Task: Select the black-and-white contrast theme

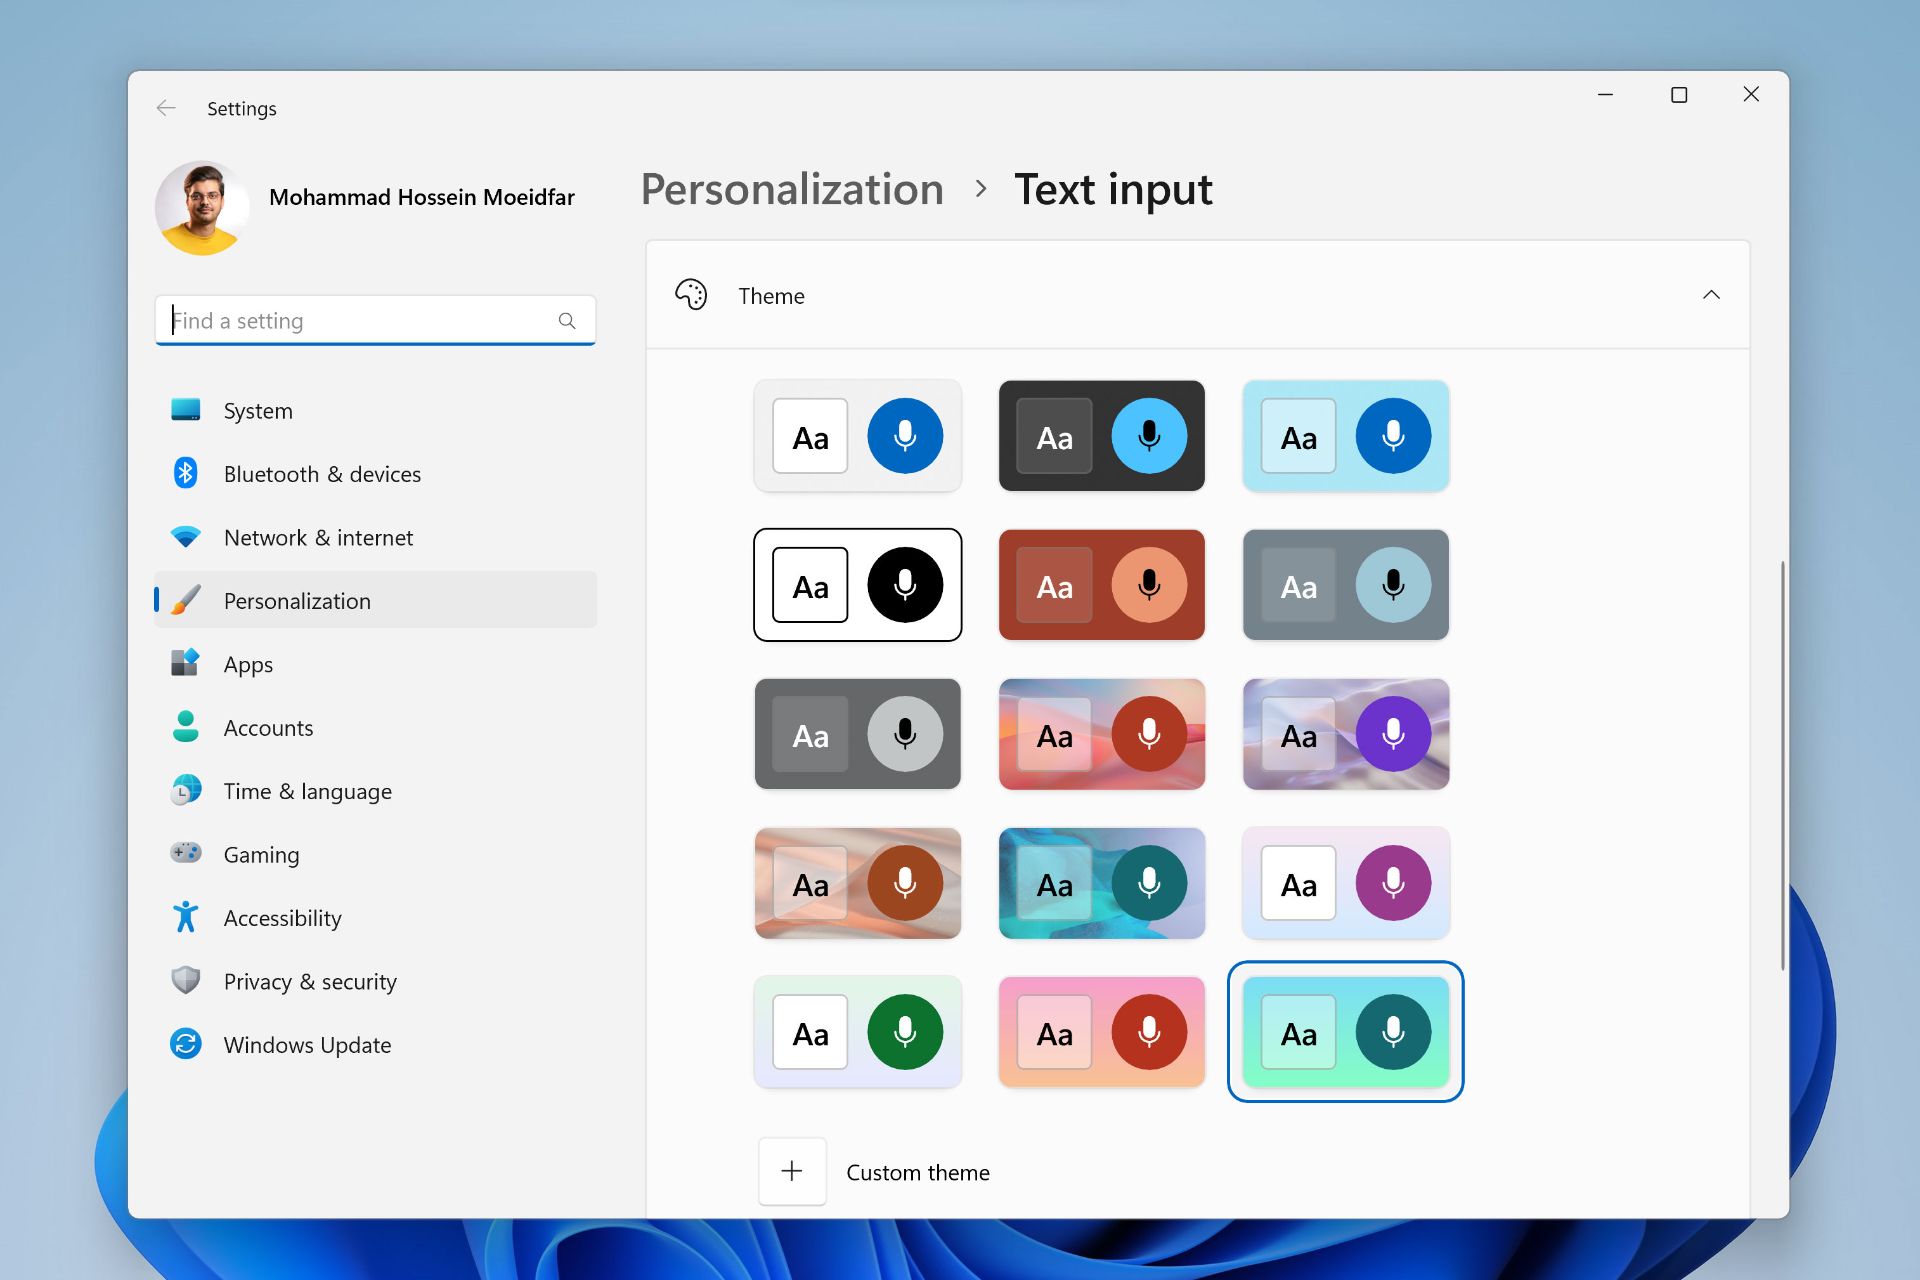Action: [x=858, y=585]
